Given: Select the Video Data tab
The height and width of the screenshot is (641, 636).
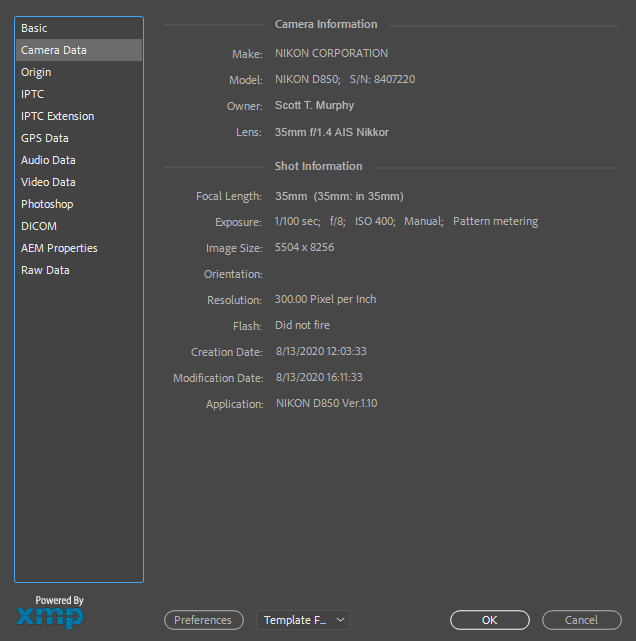Looking at the screenshot, I should point(48,182).
